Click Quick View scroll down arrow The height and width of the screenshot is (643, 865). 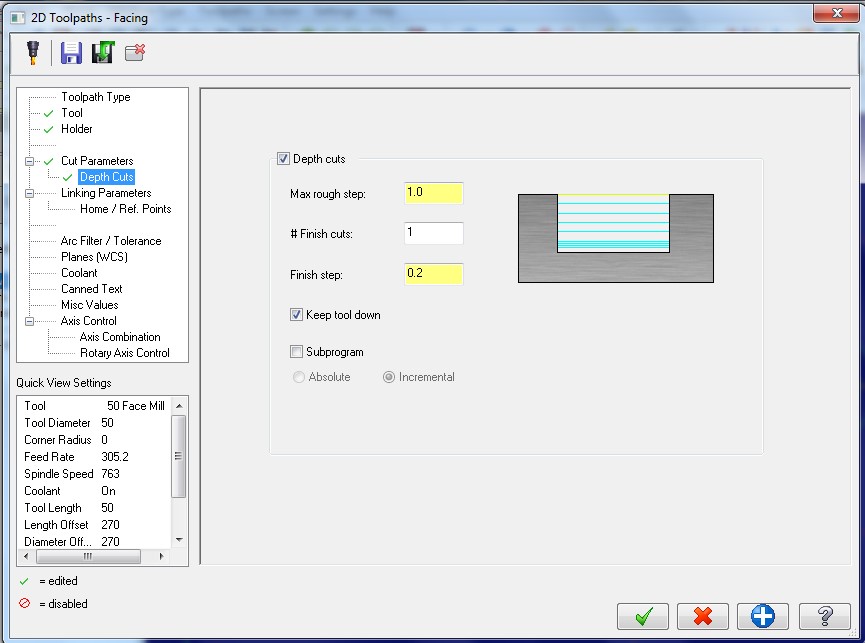click(179, 540)
